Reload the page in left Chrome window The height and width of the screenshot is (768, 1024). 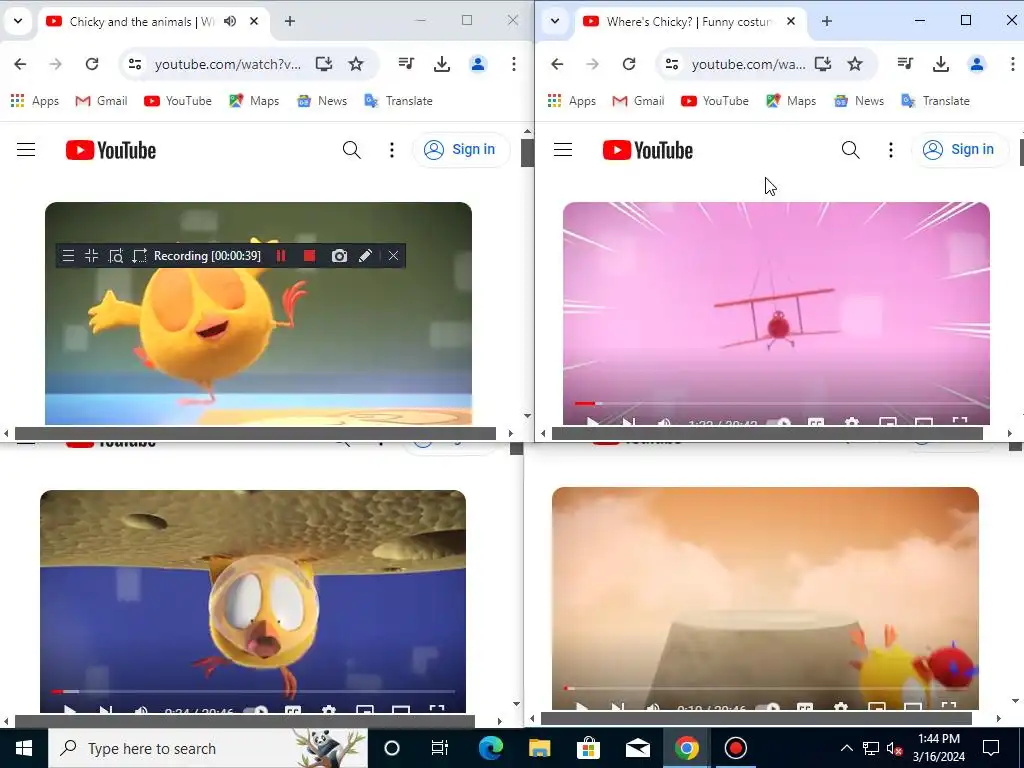pyautogui.click(x=92, y=64)
